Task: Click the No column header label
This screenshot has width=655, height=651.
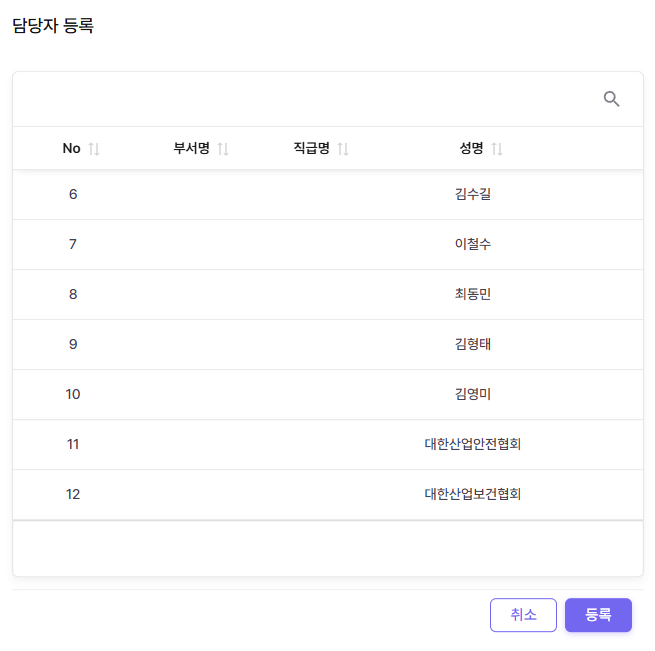Action: 71,149
